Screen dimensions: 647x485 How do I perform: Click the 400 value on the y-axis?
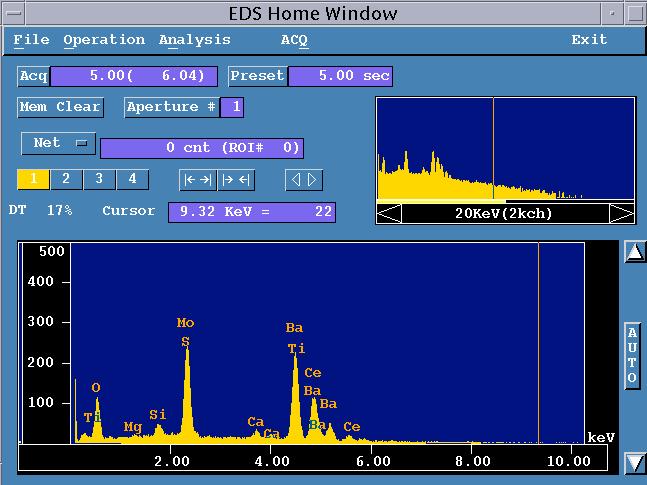[x=40, y=282]
